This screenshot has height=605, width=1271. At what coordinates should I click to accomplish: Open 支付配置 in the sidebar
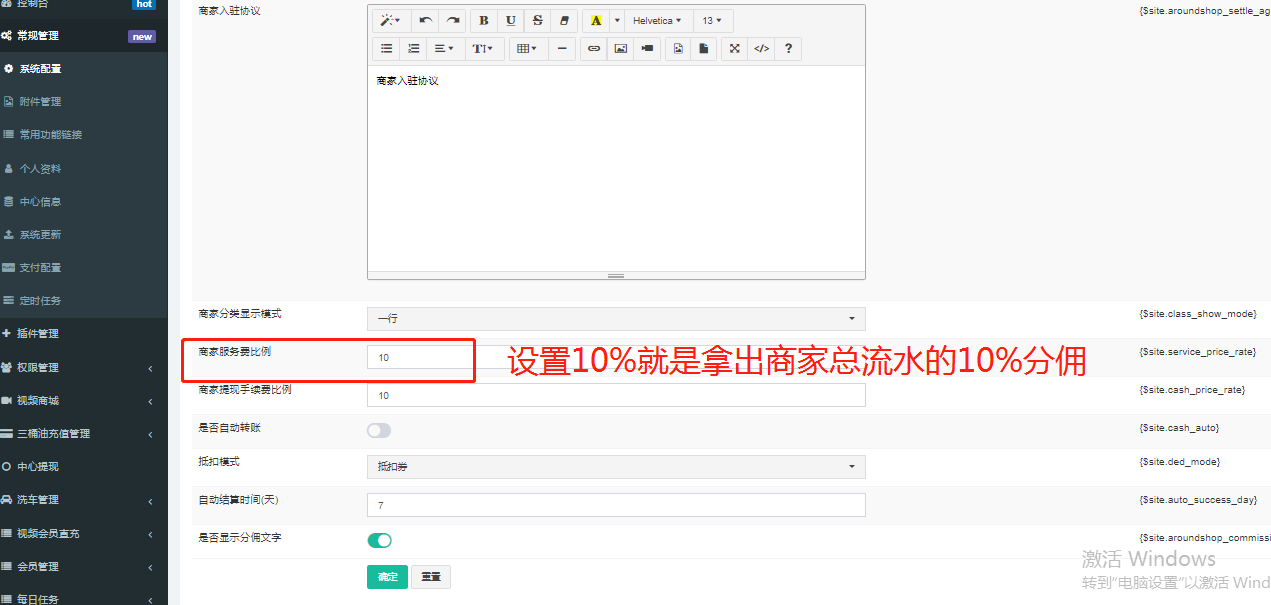click(84, 268)
